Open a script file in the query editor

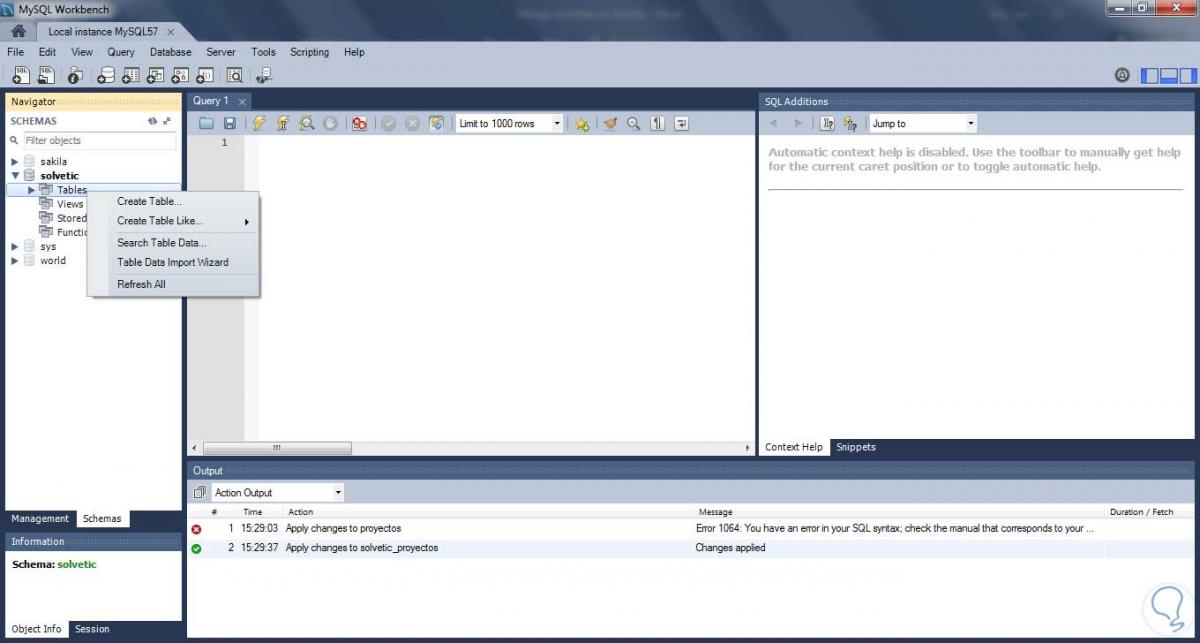point(207,124)
